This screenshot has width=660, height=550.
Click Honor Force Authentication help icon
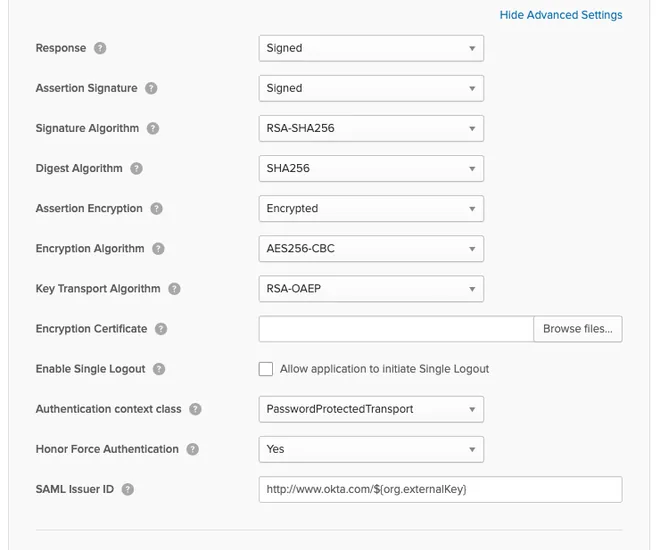click(193, 449)
